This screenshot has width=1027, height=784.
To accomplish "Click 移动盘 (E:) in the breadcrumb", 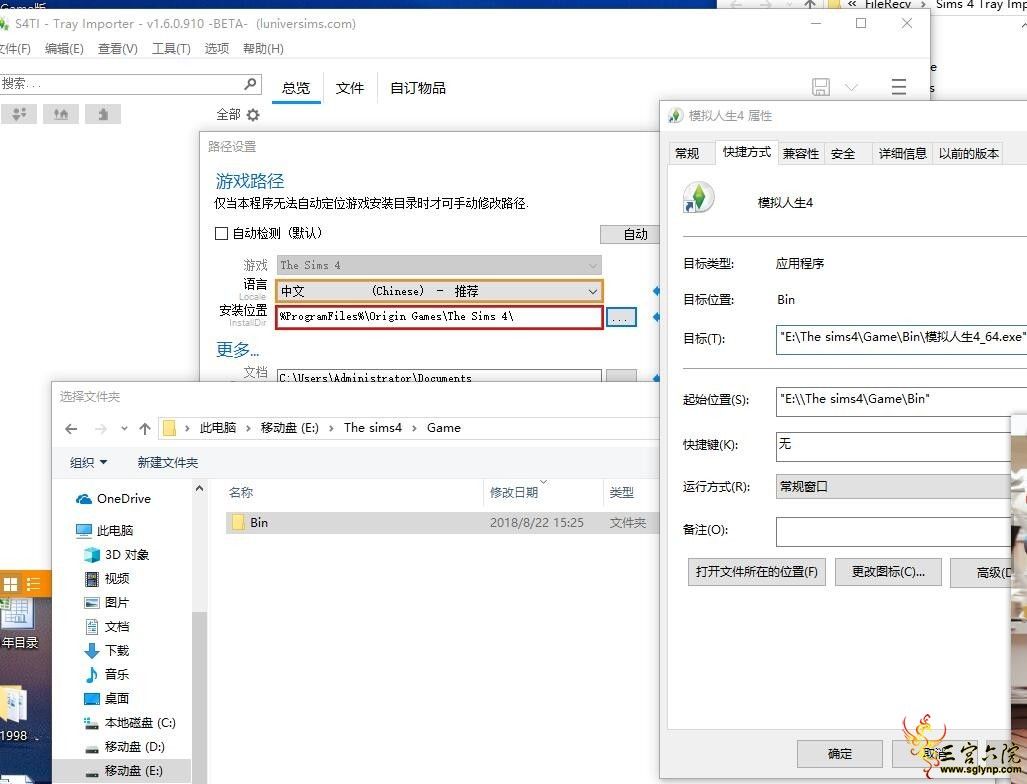I will [x=289, y=428].
